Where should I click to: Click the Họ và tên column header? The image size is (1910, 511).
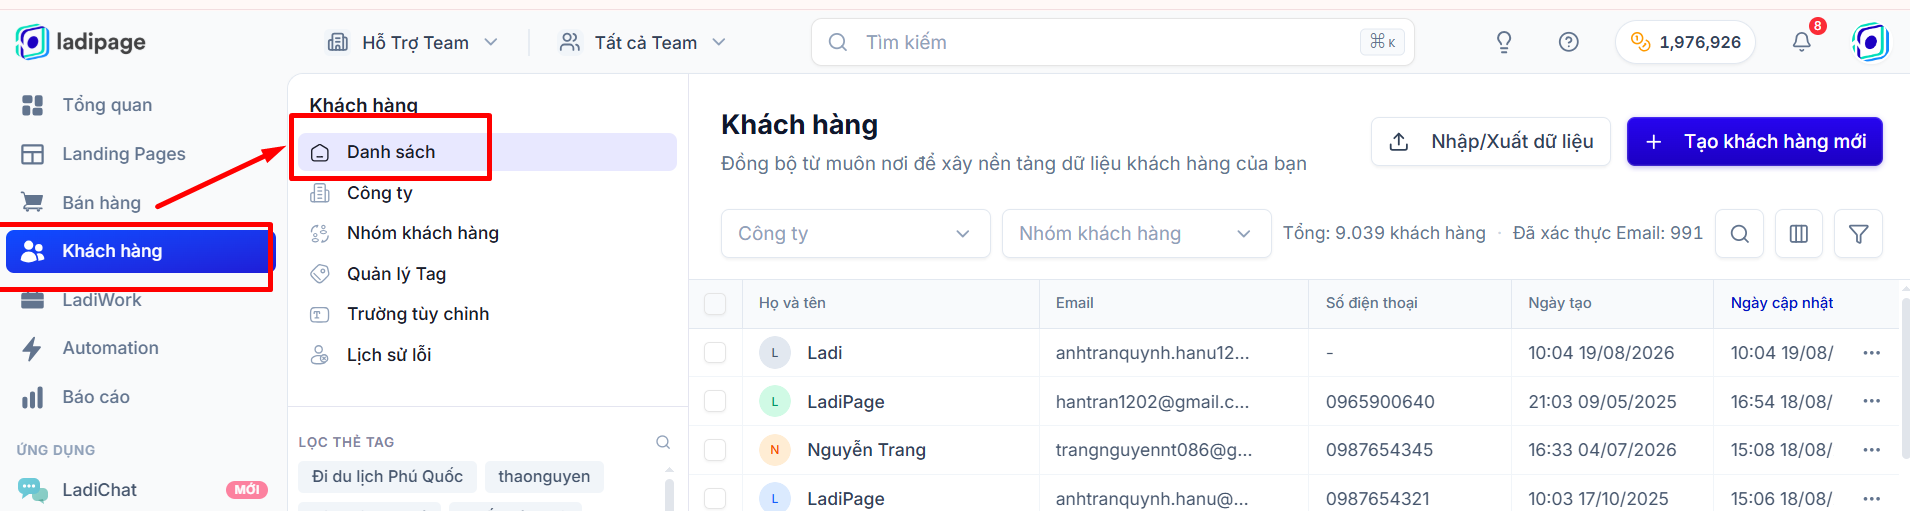[792, 303]
